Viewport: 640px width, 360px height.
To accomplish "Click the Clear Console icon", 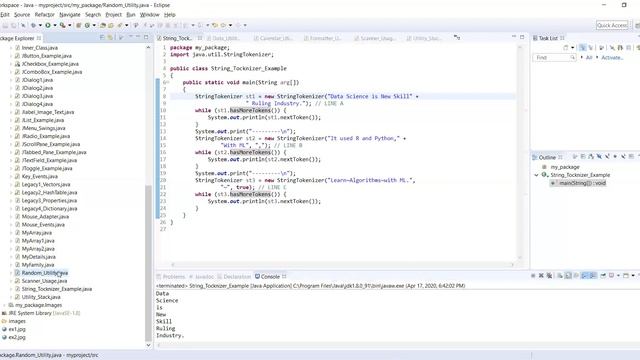I will 560,276.
